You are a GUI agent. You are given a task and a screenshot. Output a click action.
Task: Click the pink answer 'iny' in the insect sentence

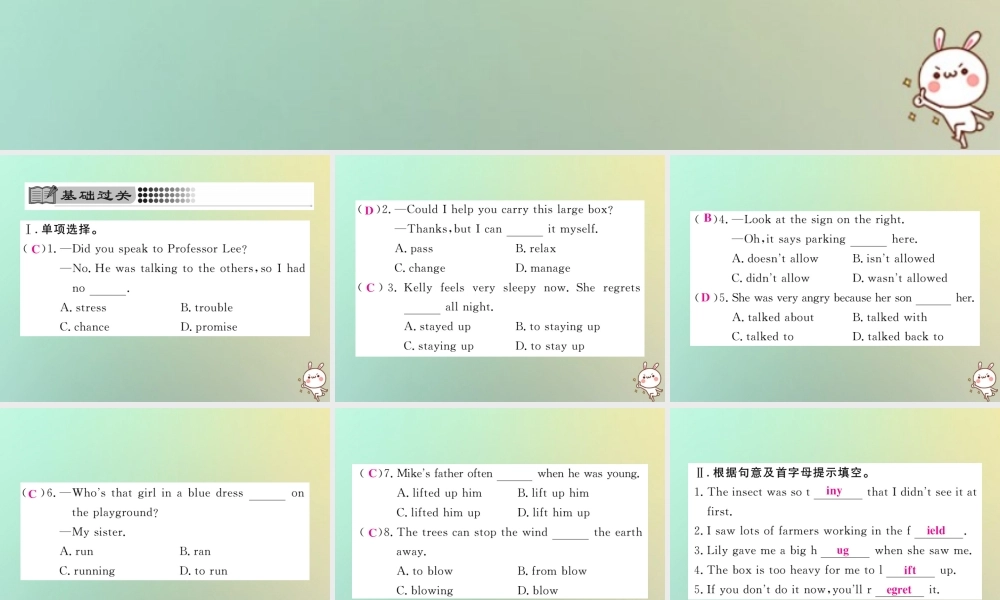tap(834, 491)
